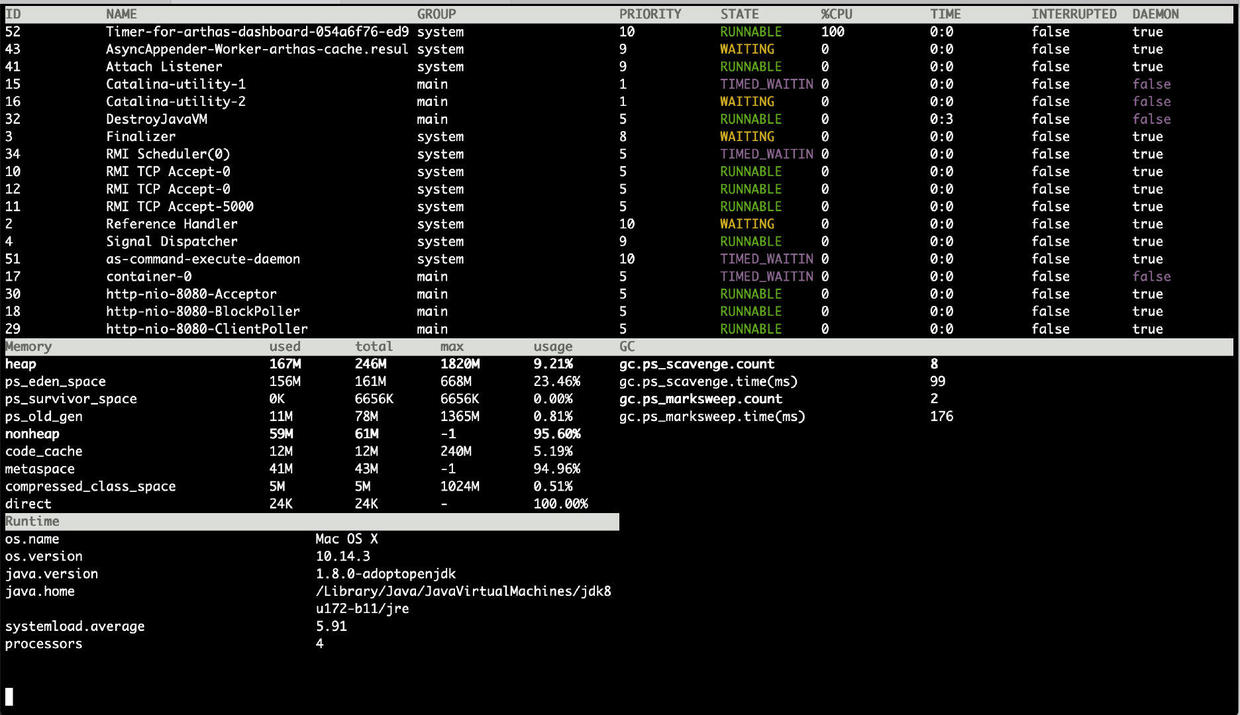Click the nonheap row label
1240x715 pixels.
32,434
